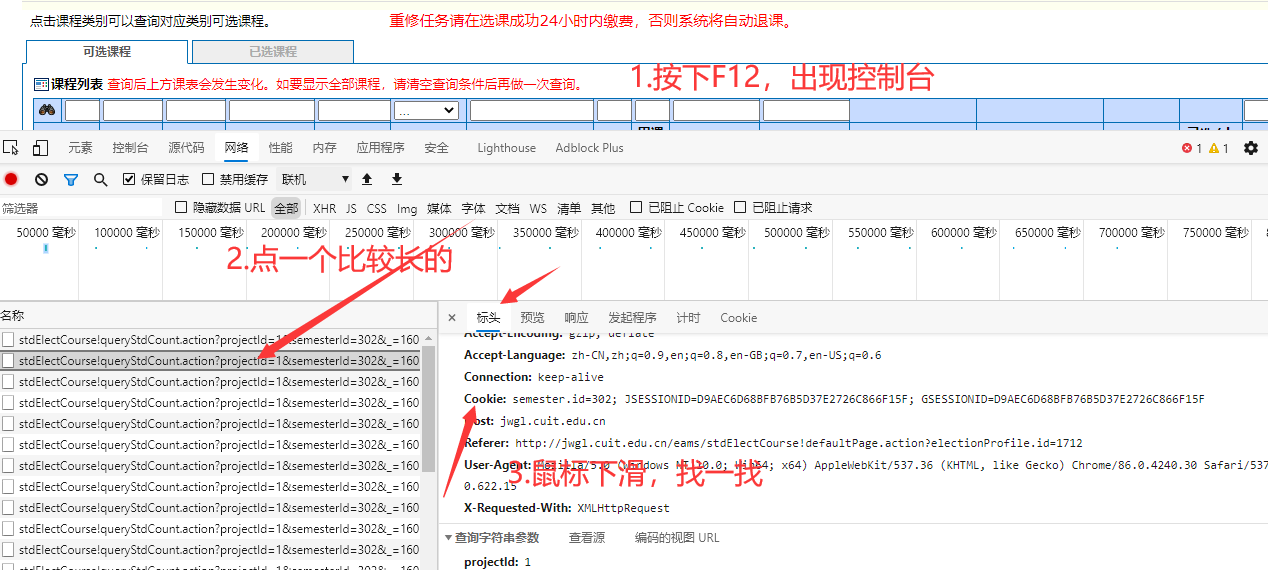Clear the network log
This screenshot has width=1268, height=570.
pos(41,179)
